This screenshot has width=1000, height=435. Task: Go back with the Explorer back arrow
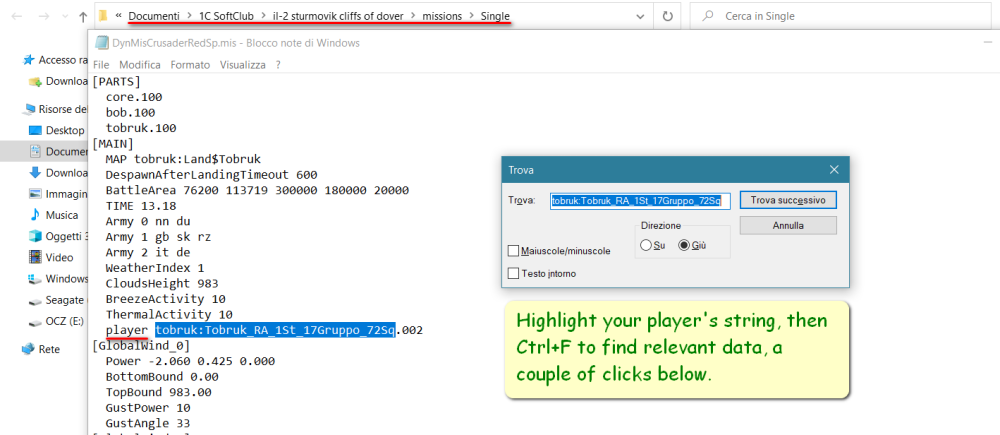[x=17, y=17]
